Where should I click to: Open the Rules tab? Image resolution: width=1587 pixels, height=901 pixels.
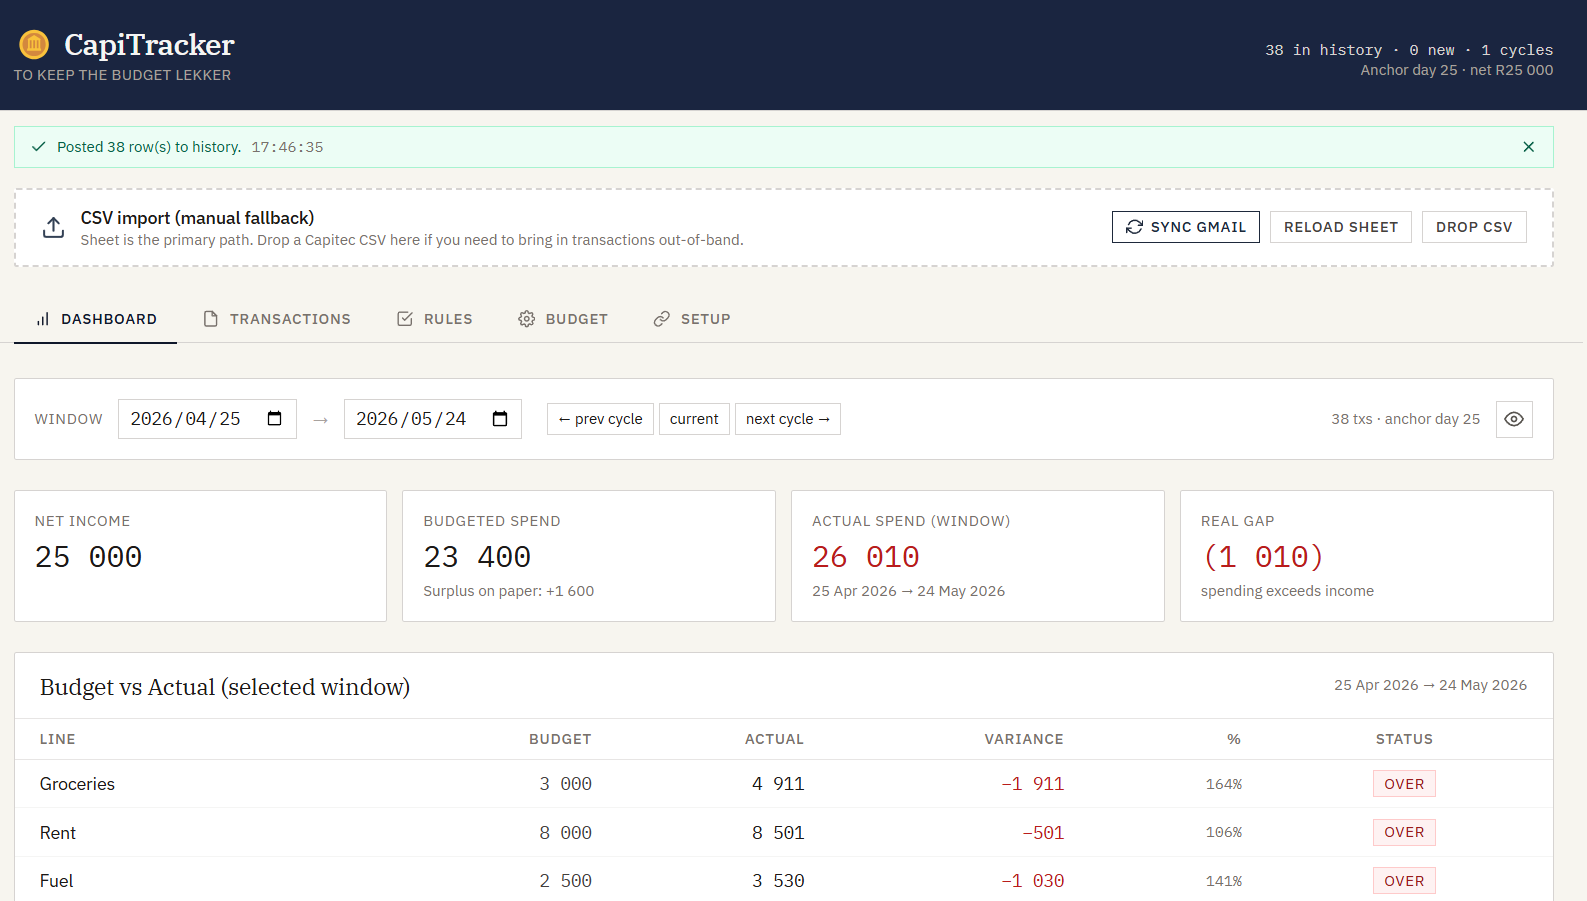coord(434,319)
